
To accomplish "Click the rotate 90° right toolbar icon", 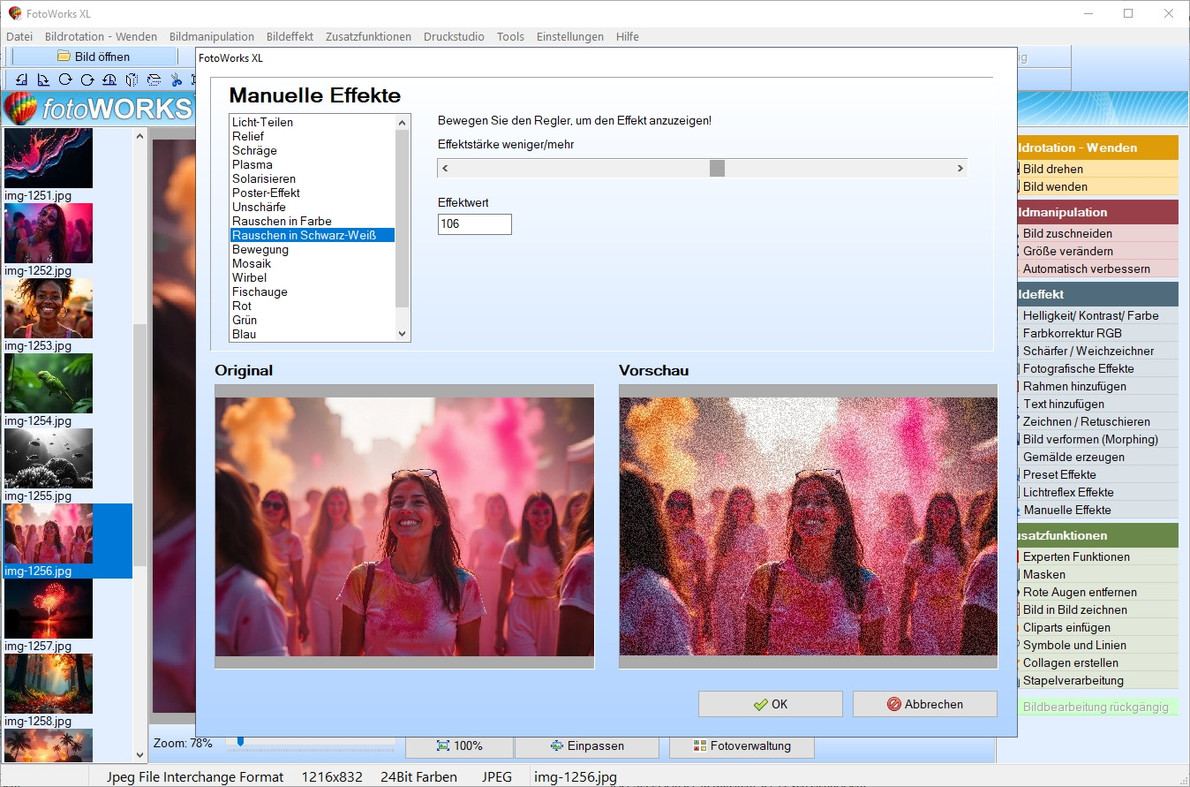I will tap(43, 80).
